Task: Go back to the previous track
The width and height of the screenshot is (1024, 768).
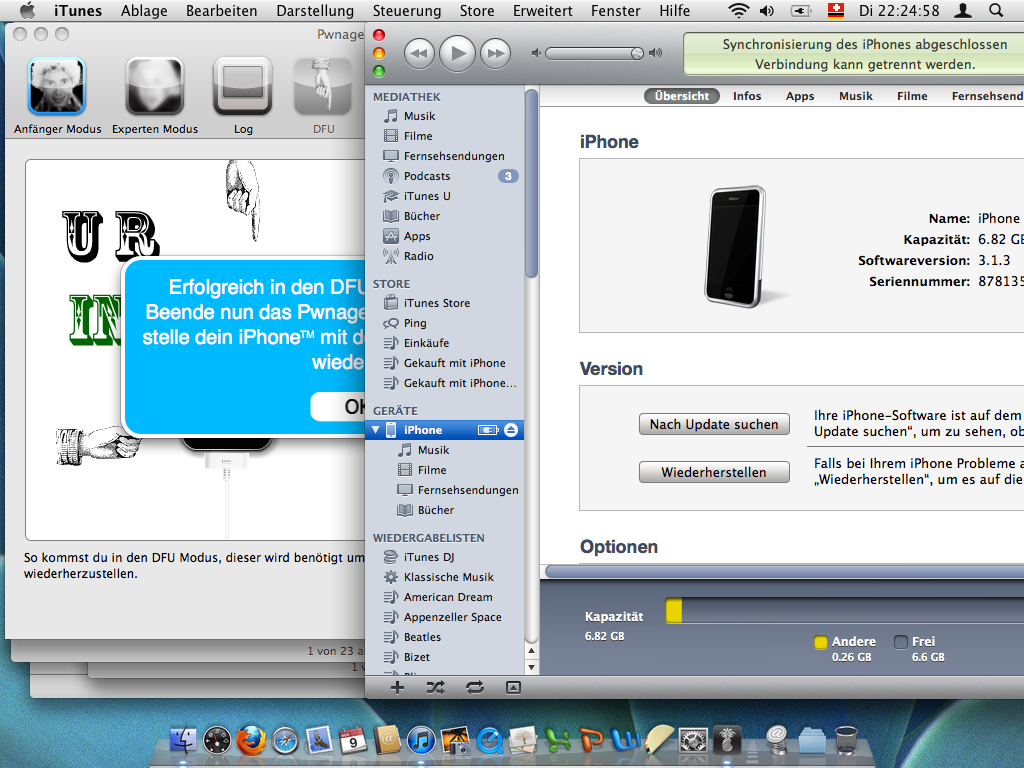Action: click(x=420, y=52)
